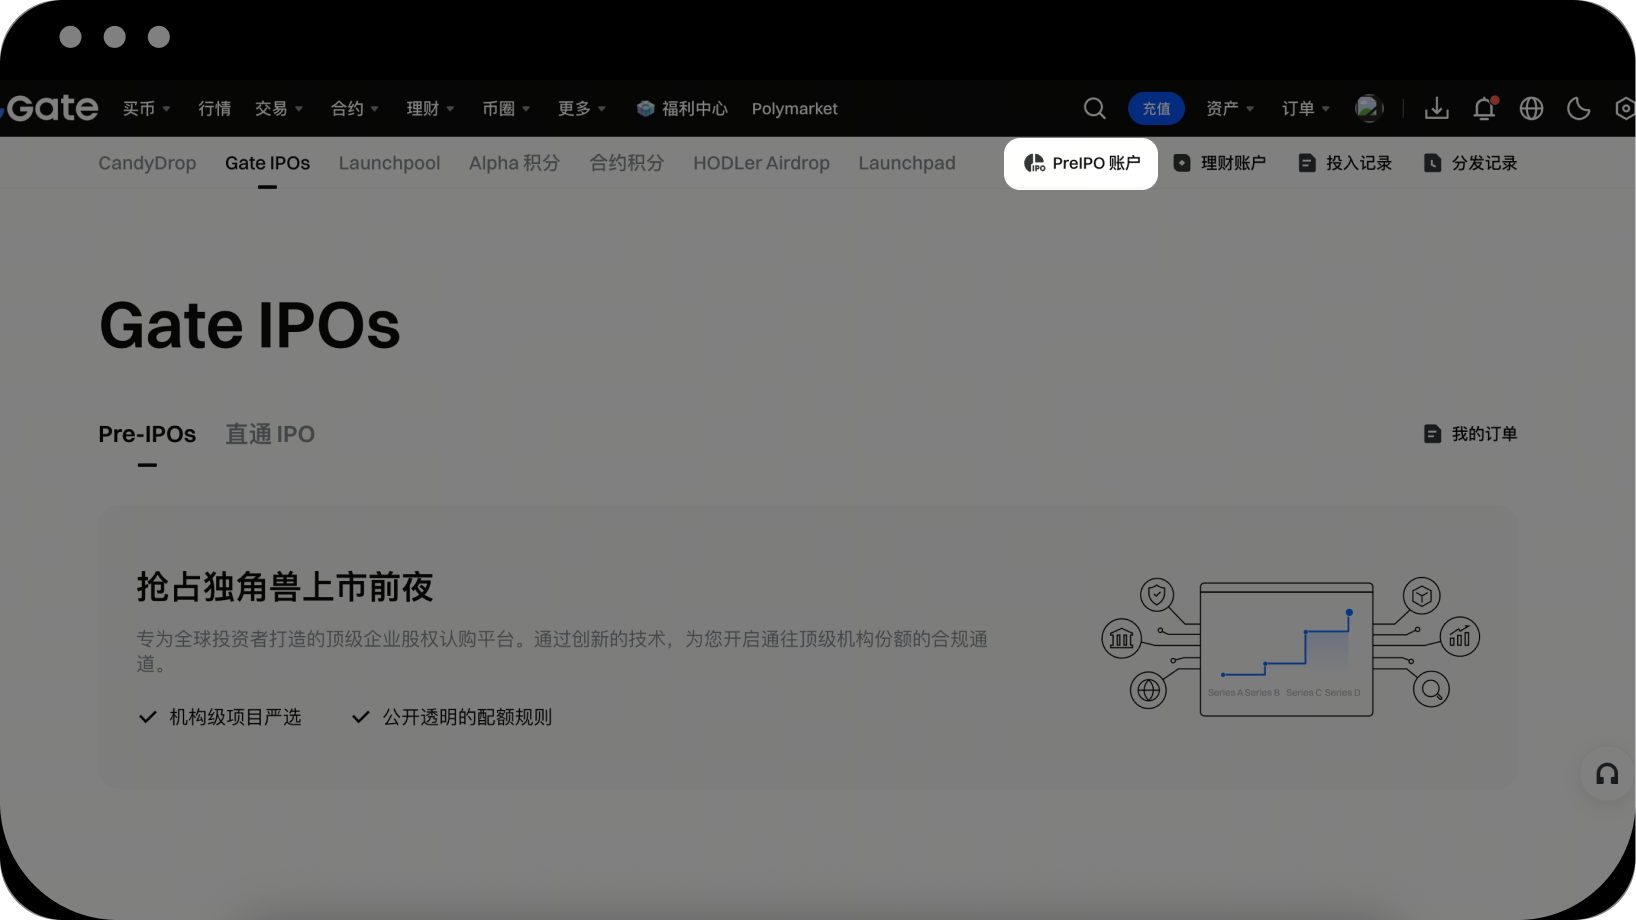Viewport: 1636px width, 920px height.
Task: Click the Gate IPOs page title
Action: click(250, 326)
